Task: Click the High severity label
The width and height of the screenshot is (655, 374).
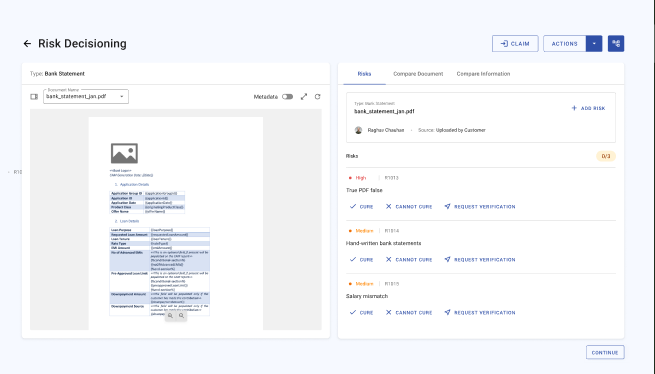Action: tap(361, 178)
